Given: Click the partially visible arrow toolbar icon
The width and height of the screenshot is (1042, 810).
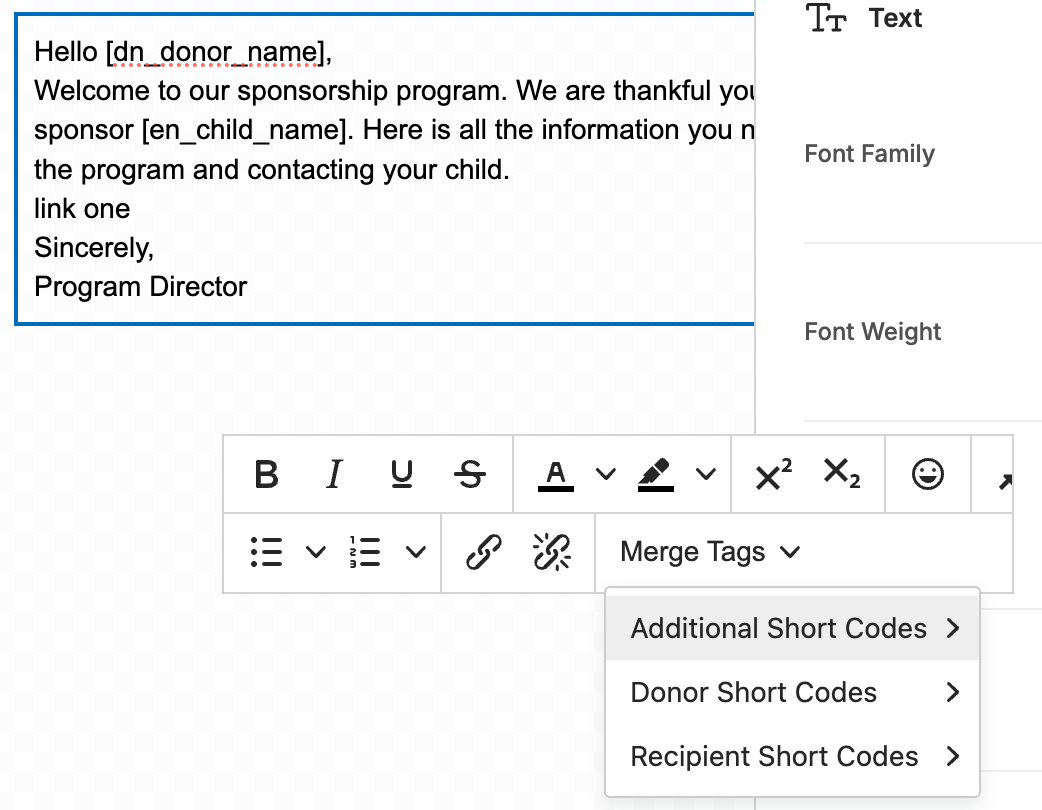Looking at the screenshot, I should pyautogui.click(x=1005, y=480).
